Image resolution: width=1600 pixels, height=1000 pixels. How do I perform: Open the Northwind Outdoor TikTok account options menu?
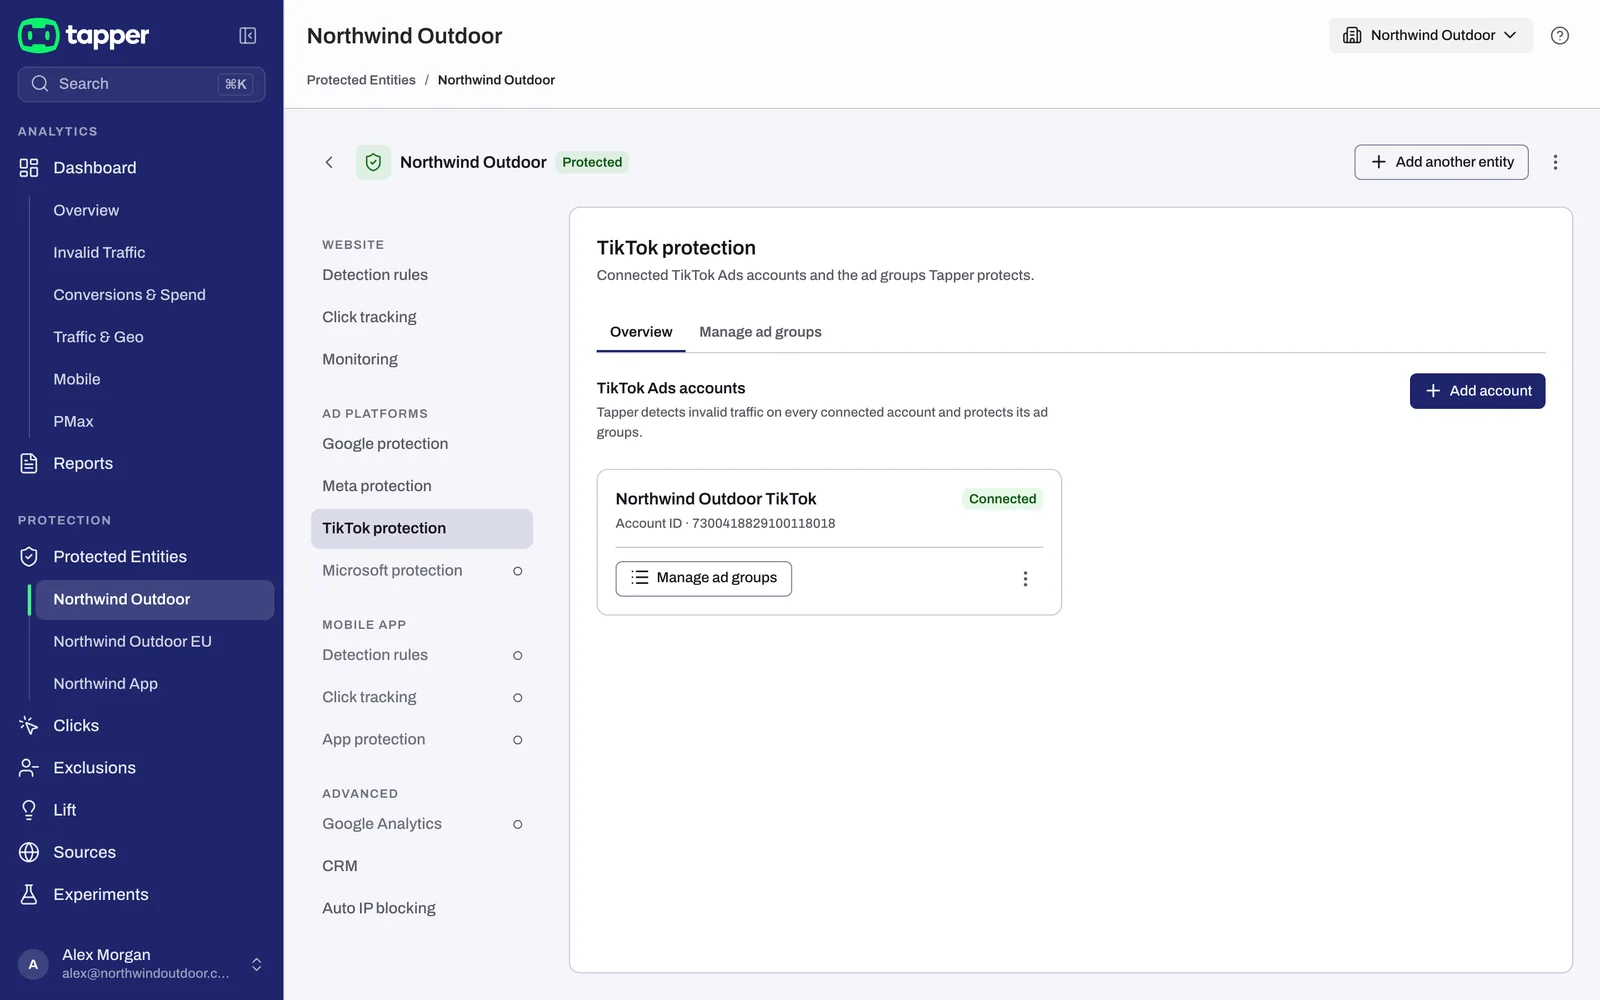(x=1025, y=579)
